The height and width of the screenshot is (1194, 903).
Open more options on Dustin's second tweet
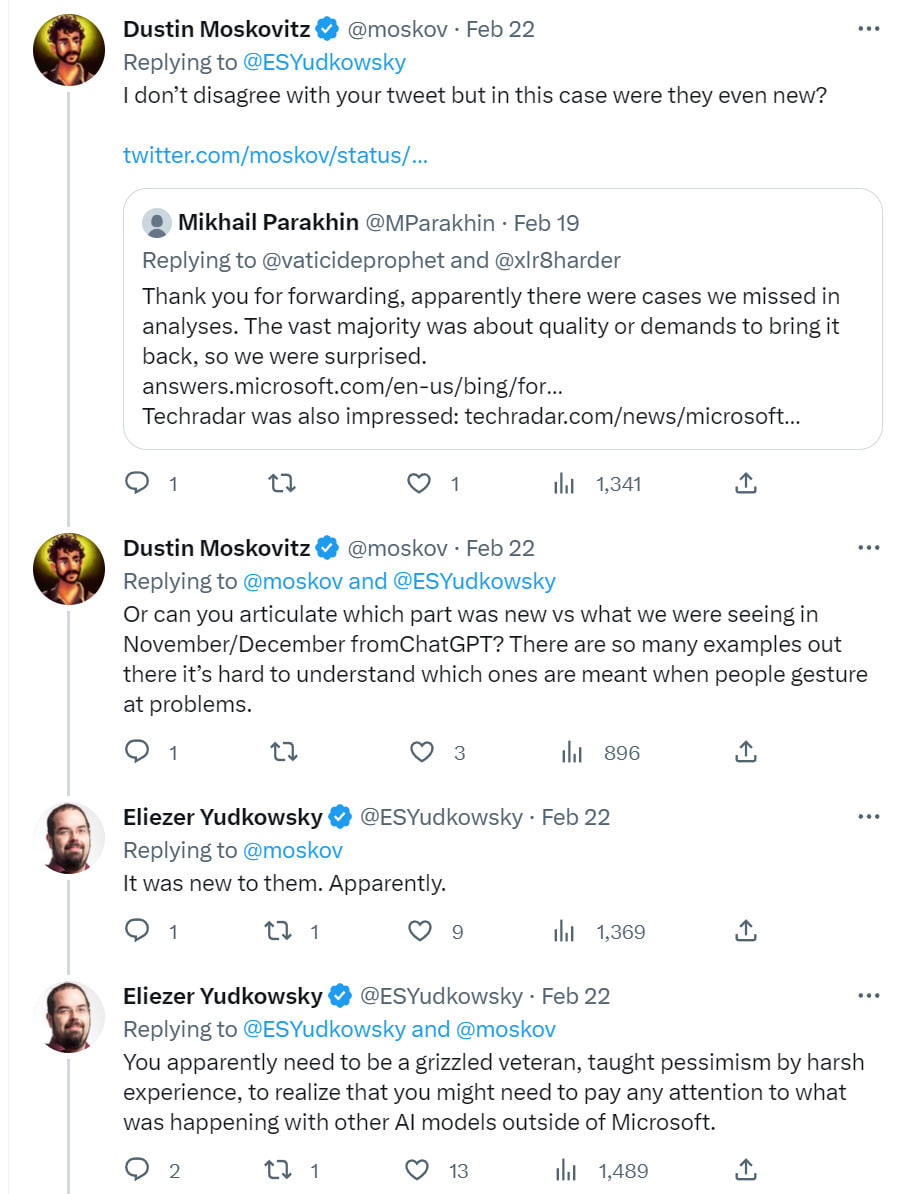pyautogui.click(x=868, y=548)
